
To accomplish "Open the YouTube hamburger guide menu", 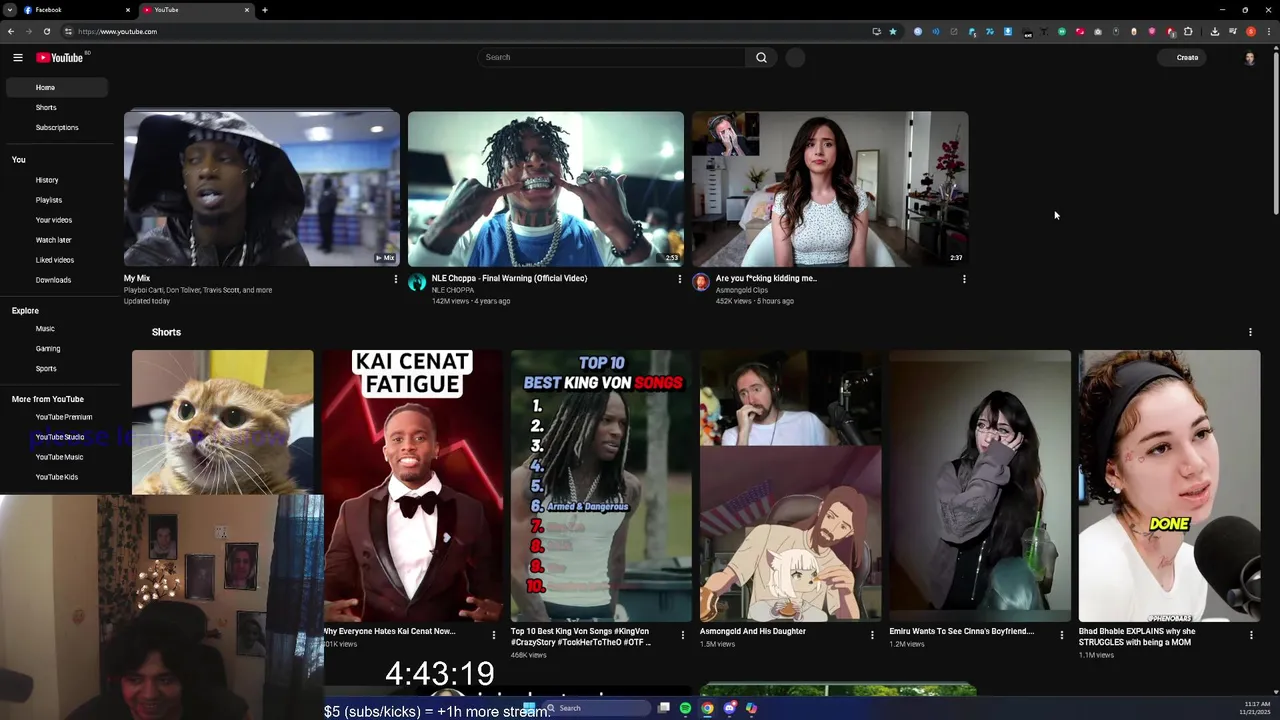I will coord(18,58).
